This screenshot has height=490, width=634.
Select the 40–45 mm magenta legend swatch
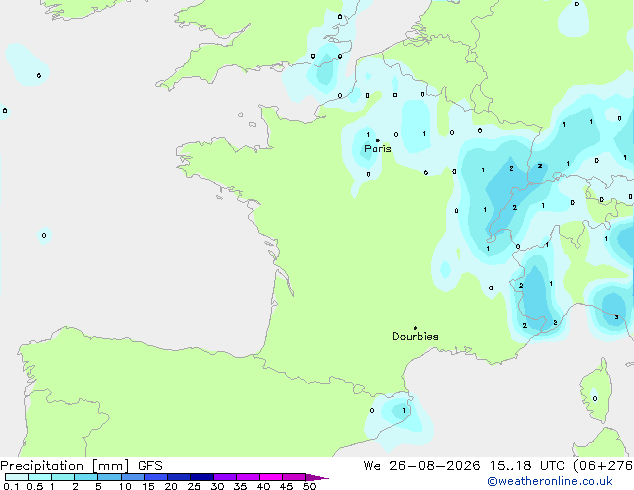pyautogui.click(x=271, y=477)
